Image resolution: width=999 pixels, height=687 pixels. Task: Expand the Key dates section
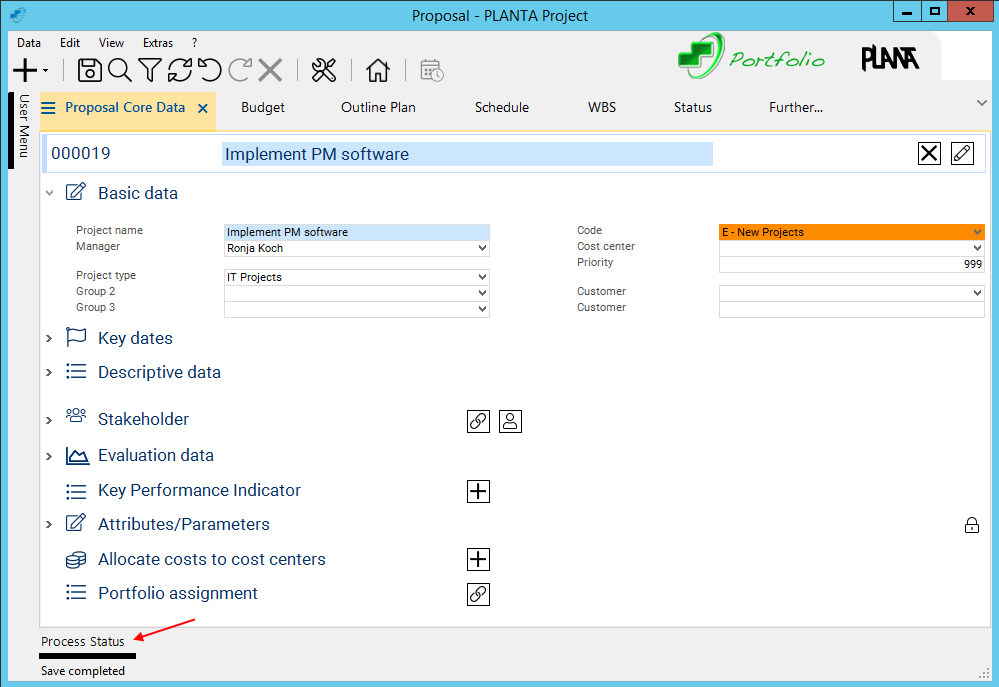[x=49, y=338]
